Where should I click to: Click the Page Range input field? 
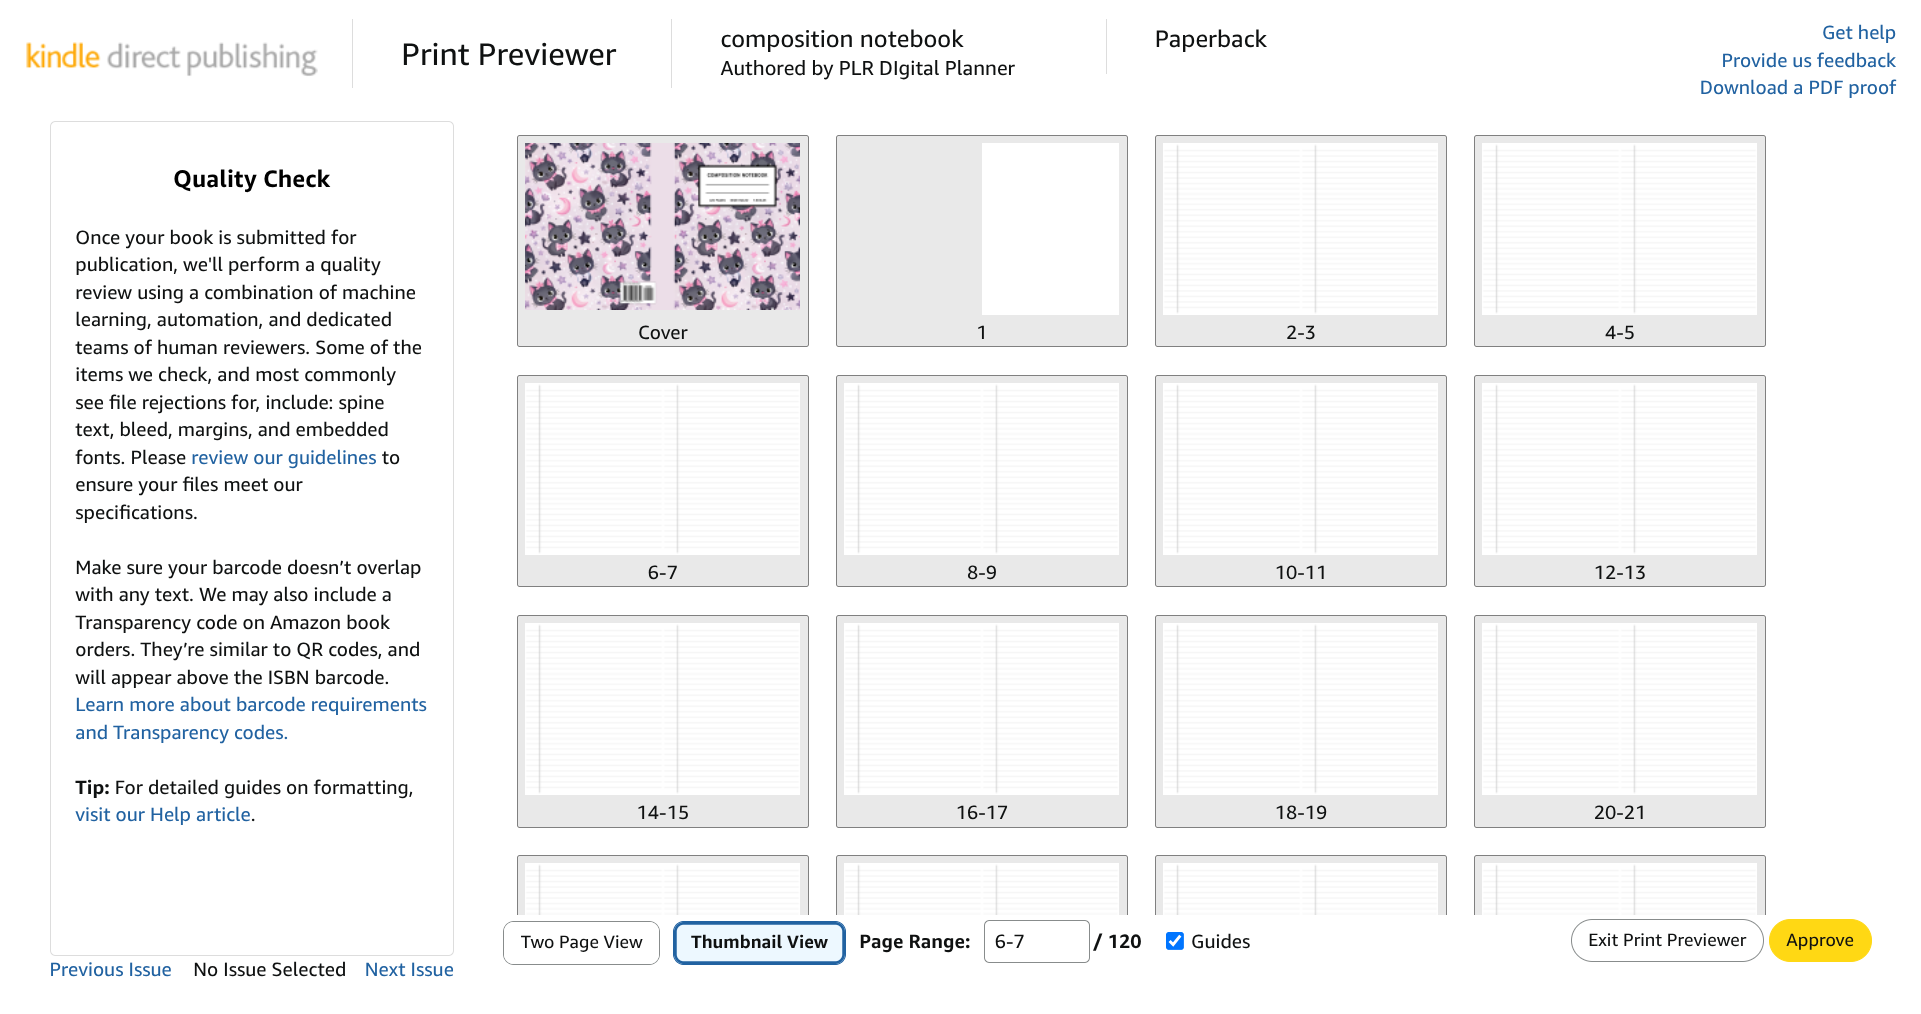(1036, 941)
